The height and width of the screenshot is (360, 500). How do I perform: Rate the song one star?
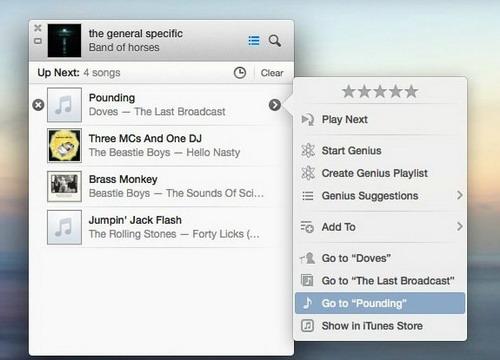click(x=348, y=91)
